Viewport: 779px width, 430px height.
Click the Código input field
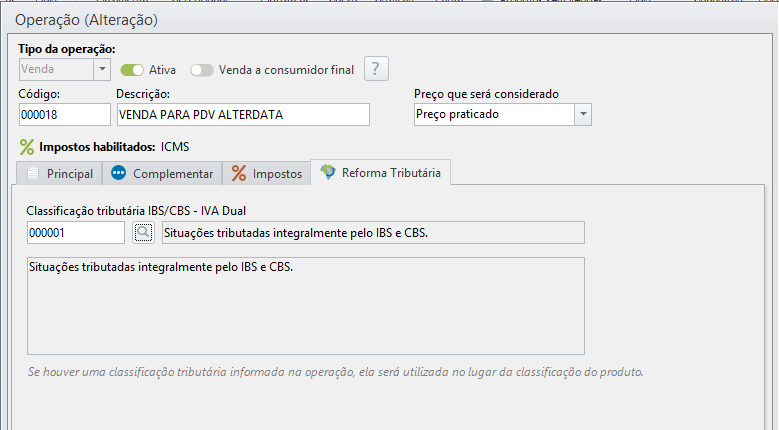(x=63, y=114)
